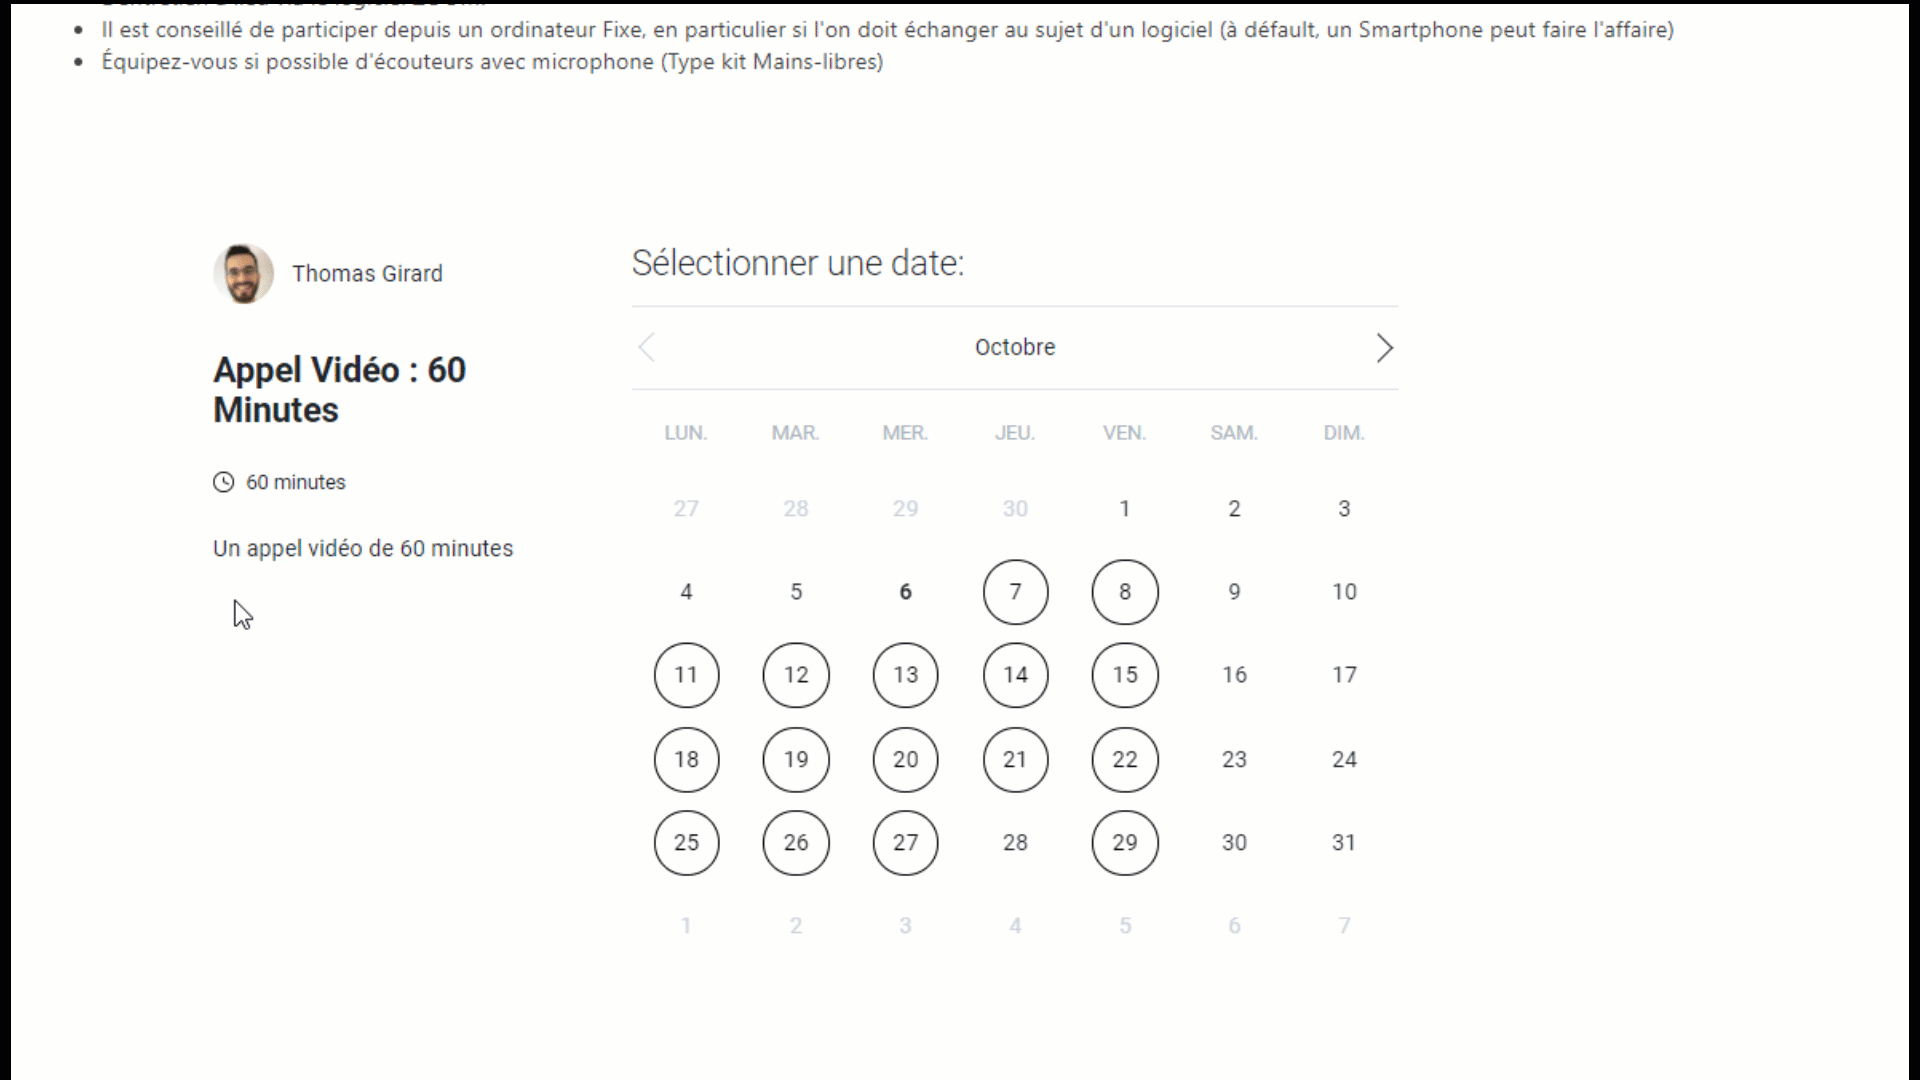The width and height of the screenshot is (1920, 1080).
Task: Select Friday October 15
Action: coord(1125,675)
